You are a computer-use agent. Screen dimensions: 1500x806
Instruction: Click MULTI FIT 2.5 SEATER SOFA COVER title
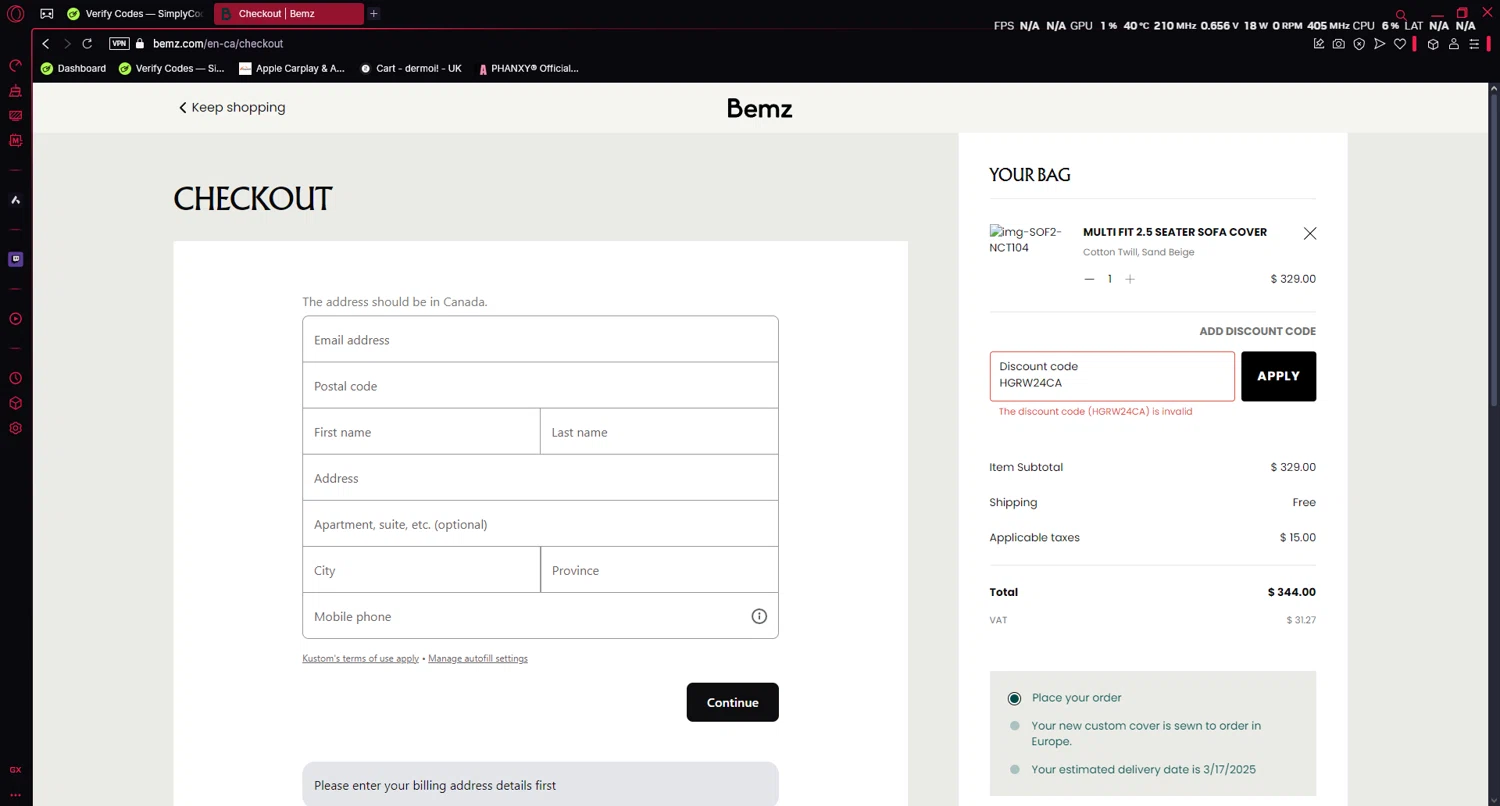click(1175, 232)
